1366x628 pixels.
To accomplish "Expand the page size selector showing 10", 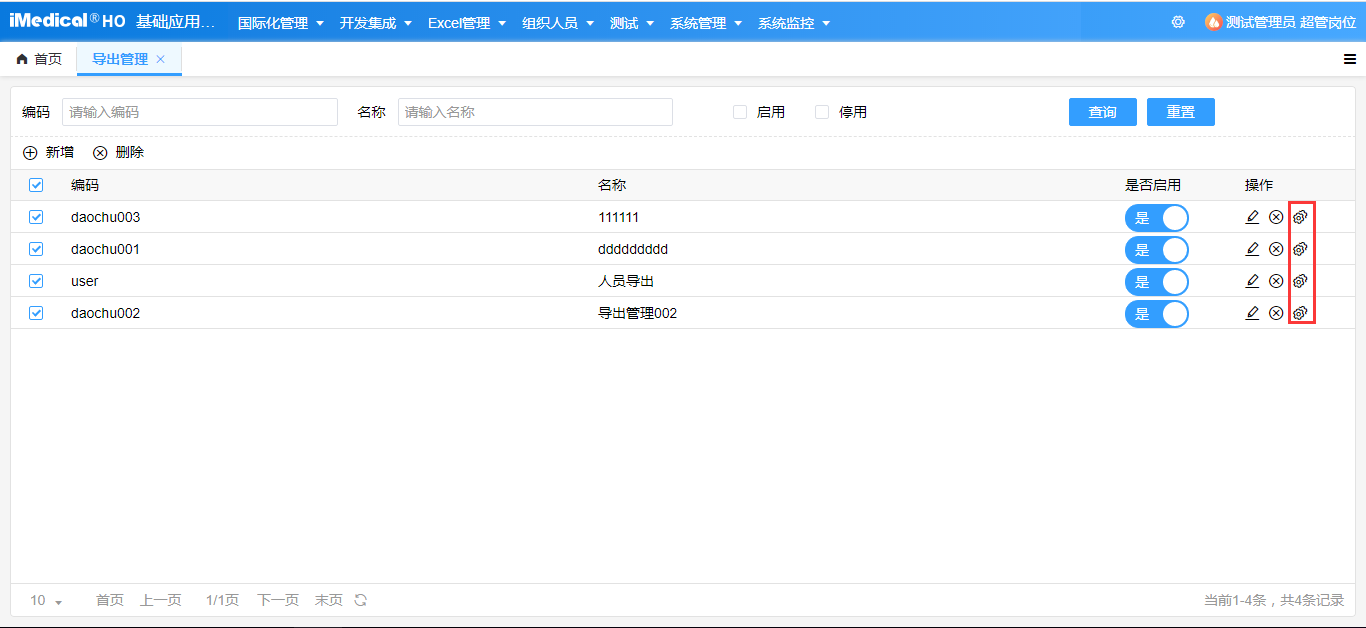I will pyautogui.click(x=42, y=600).
